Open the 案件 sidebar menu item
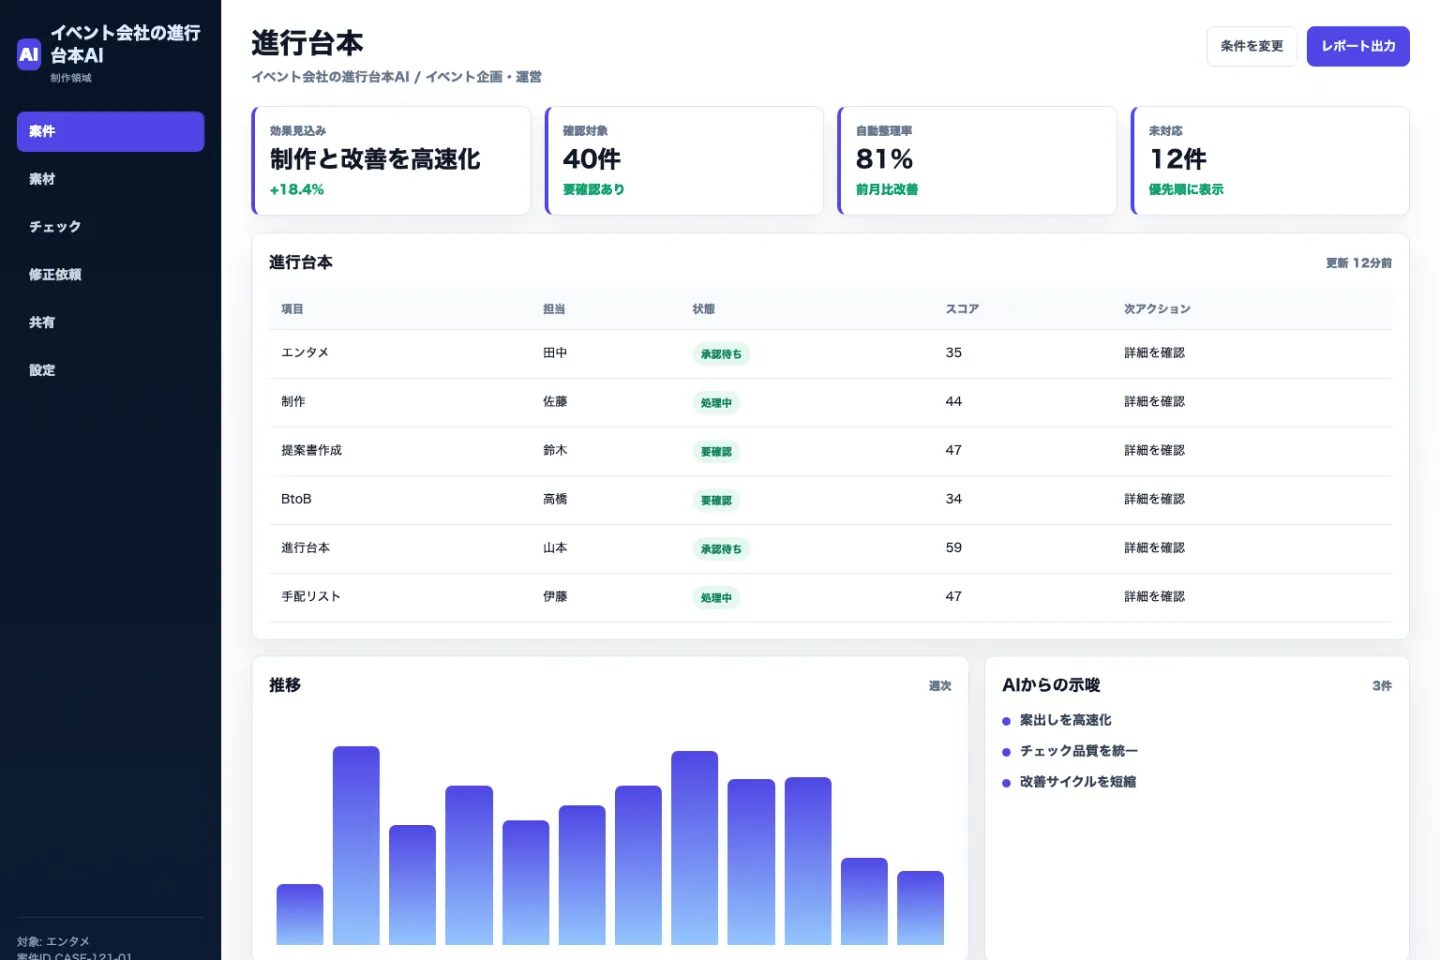 110,131
